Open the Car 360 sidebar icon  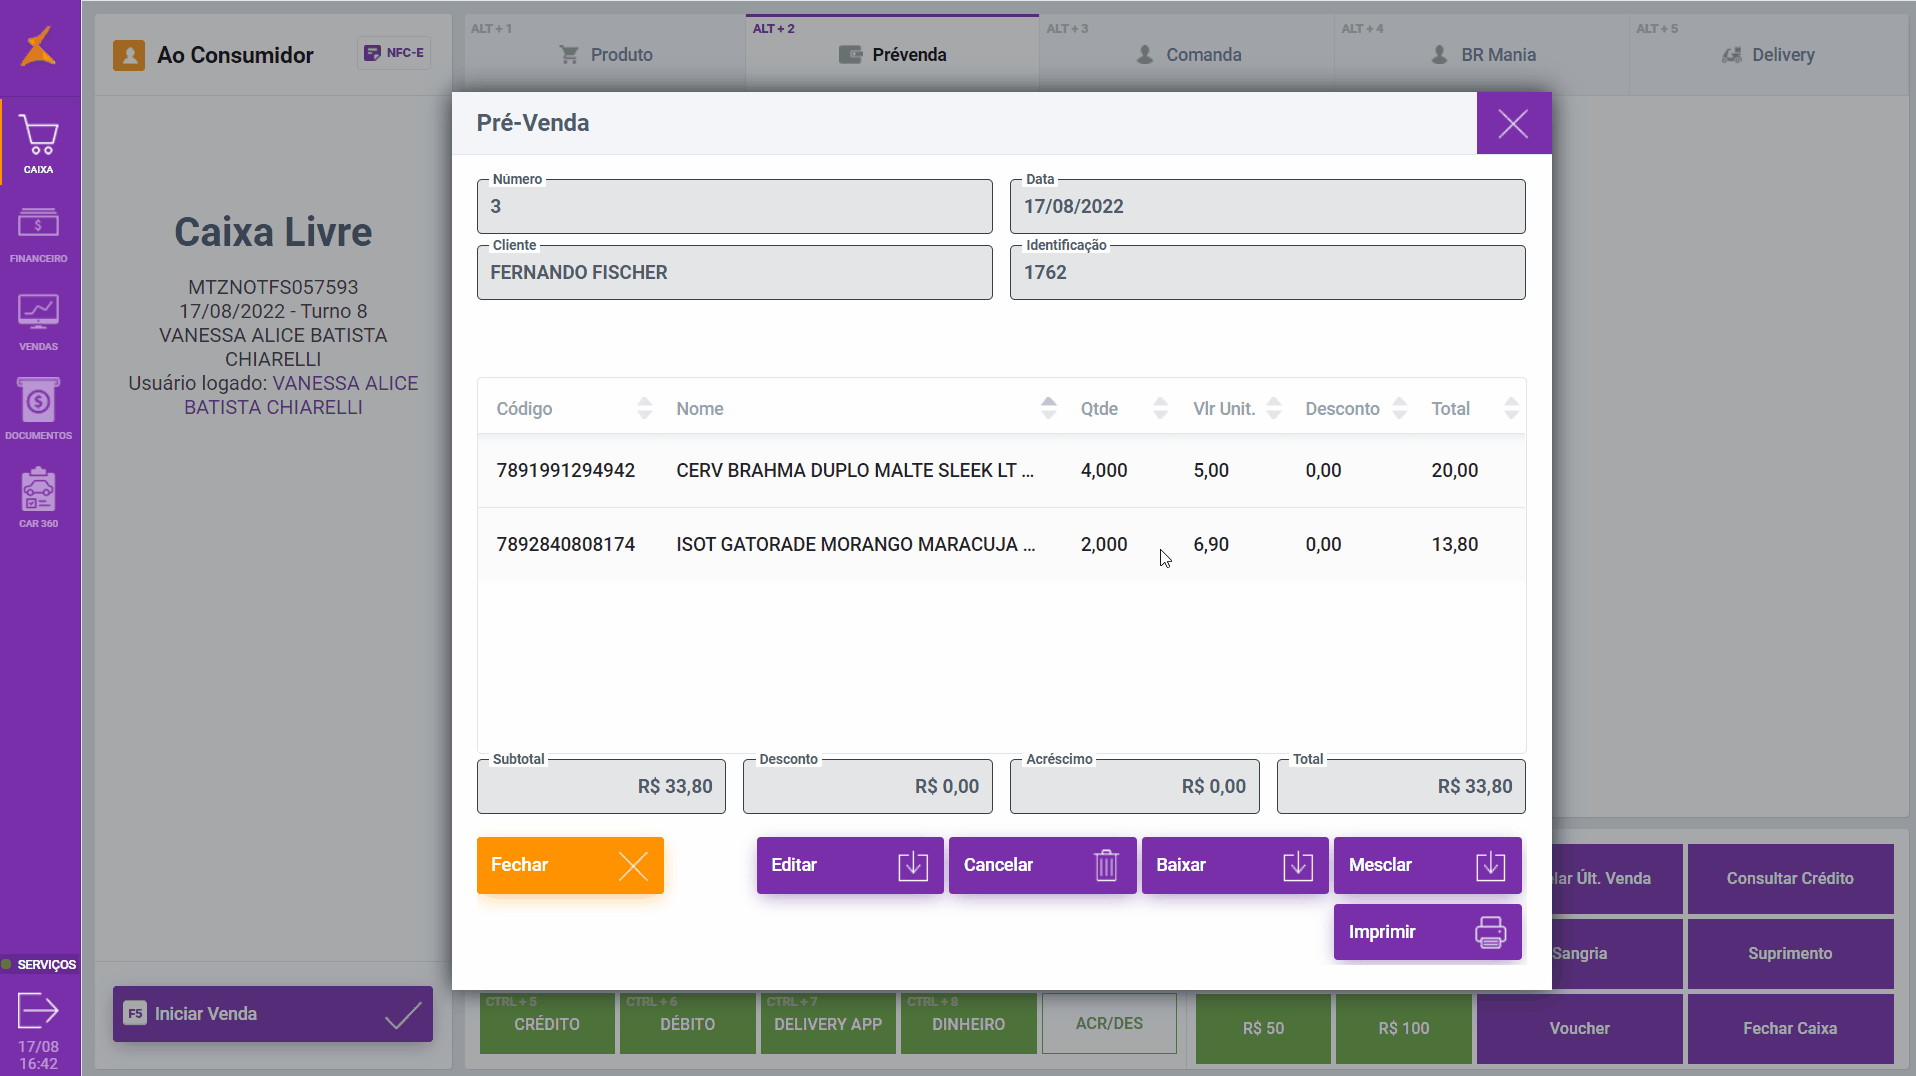(39, 490)
